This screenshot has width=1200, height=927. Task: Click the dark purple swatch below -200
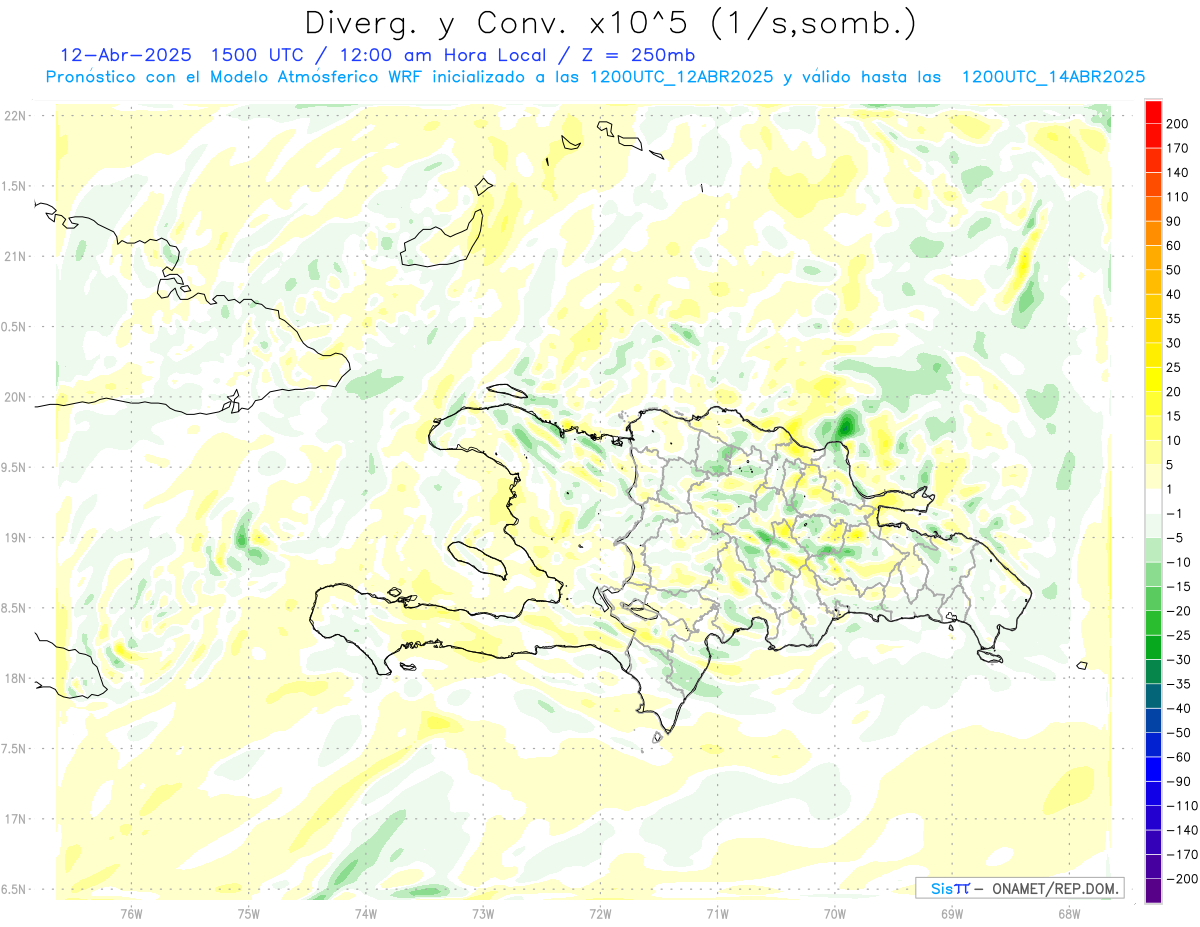[x=1154, y=890]
